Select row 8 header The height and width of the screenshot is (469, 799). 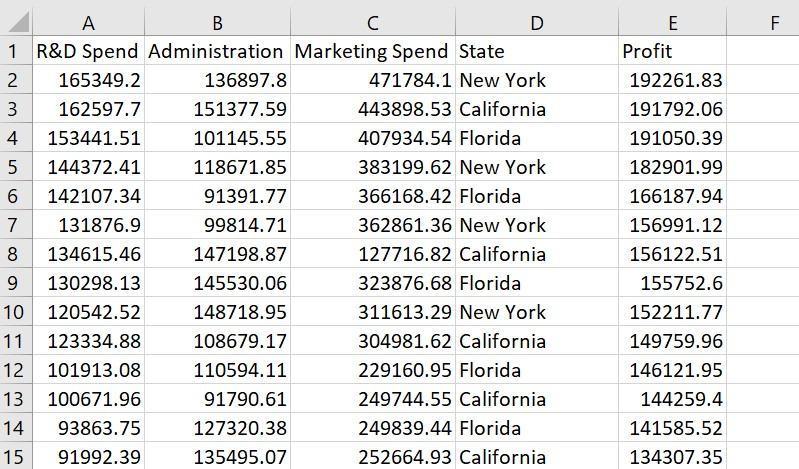click(x=16, y=253)
